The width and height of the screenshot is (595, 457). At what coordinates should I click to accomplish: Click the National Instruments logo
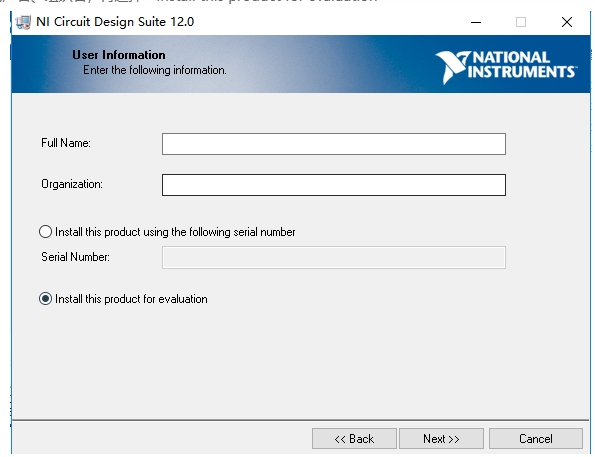click(x=506, y=67)
